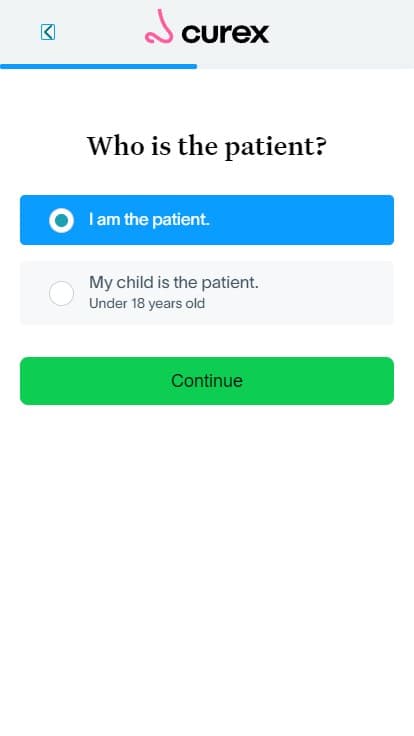Click the 'Continue' text label
Image resolution: width=414 pixels, height=736 pixels.
point(207,381)
